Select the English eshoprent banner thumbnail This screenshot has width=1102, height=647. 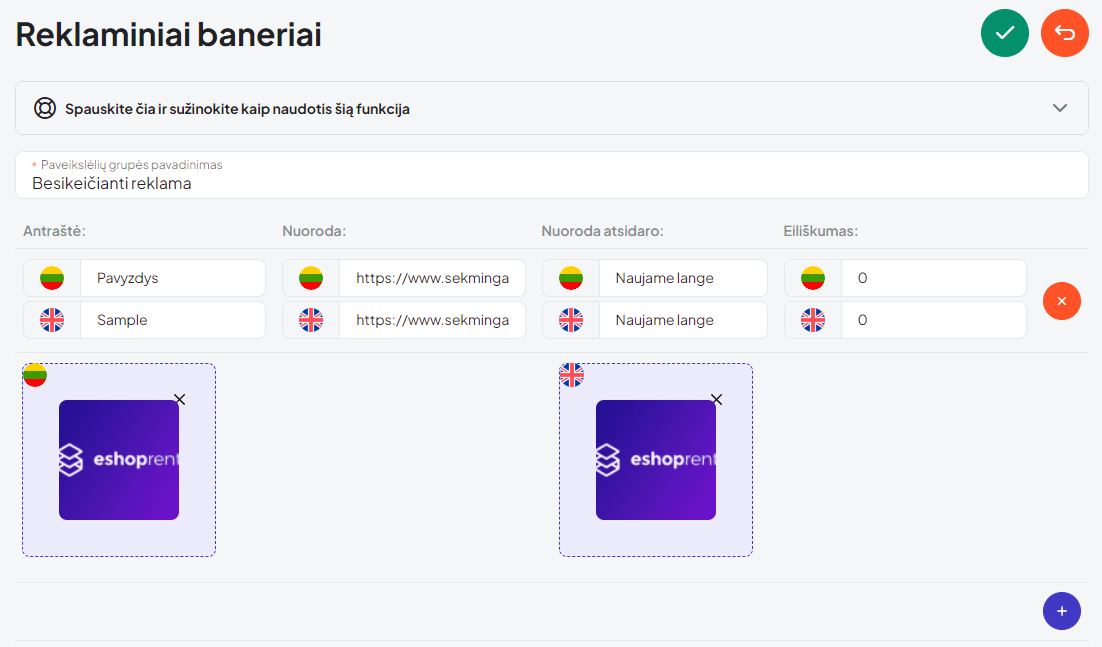click(x=656, y=460)
